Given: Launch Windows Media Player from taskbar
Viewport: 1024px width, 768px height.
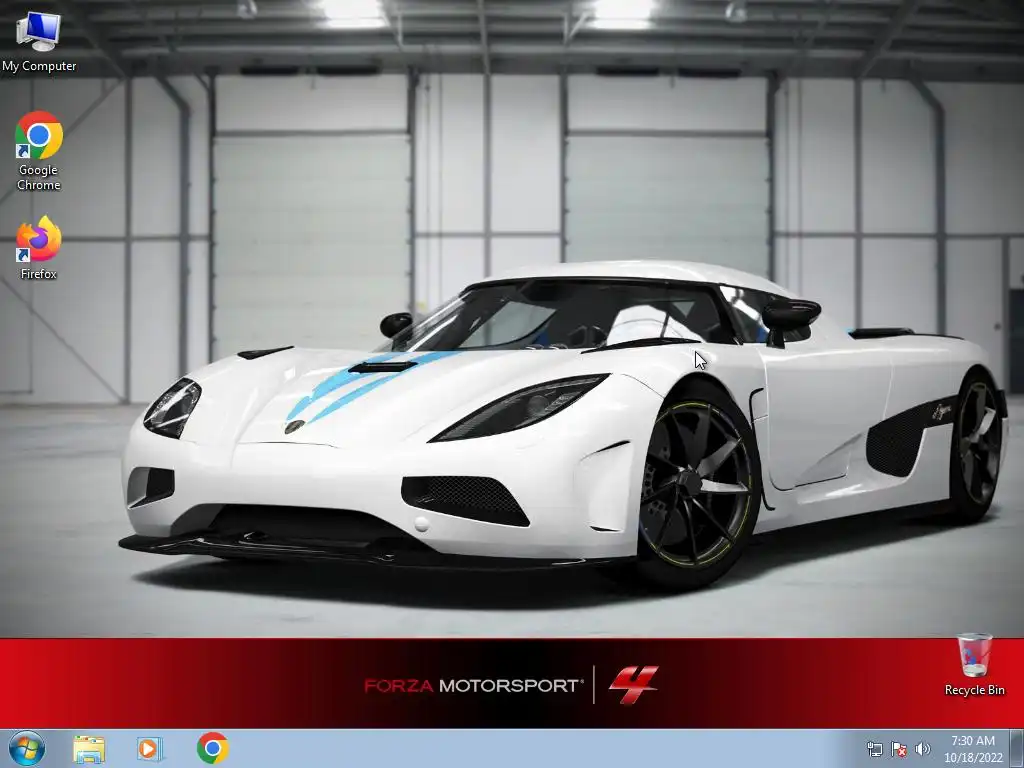Looking at the screenshot, I should click(x=149, y=749).
